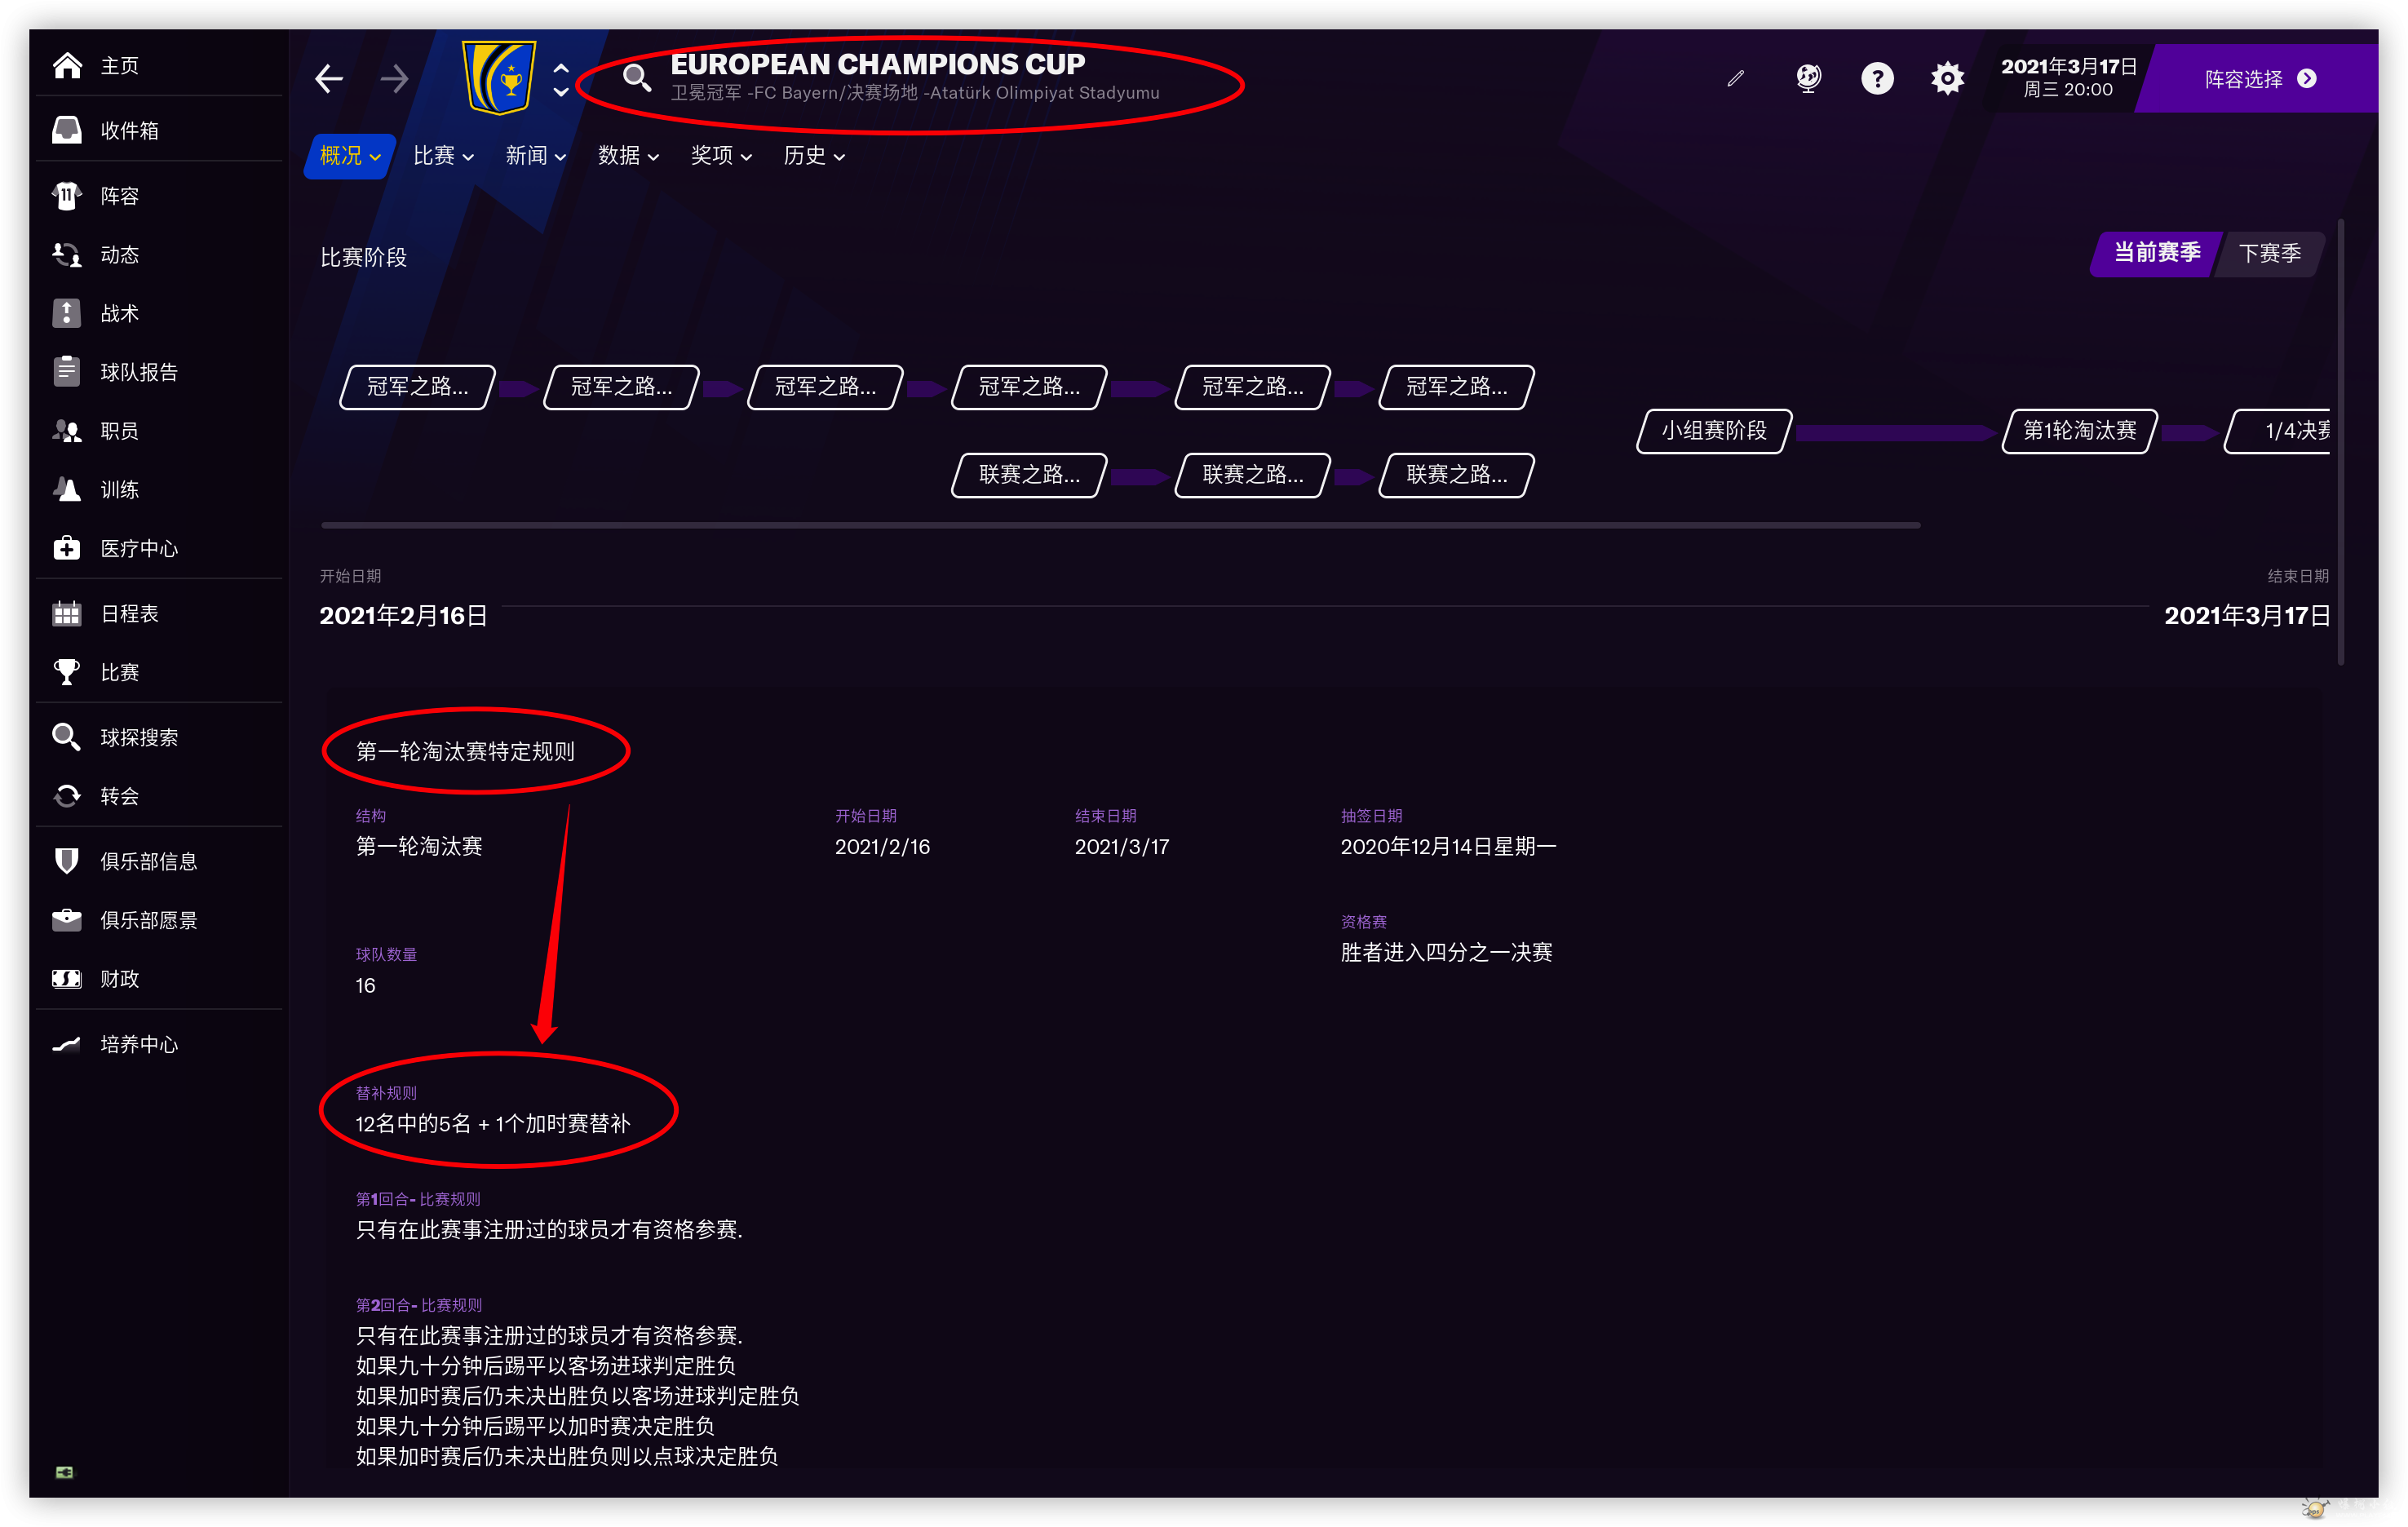Expand the 数据 dropdown menu
This screenshot has width=2408, height=1527.
(x=628, y=156)
